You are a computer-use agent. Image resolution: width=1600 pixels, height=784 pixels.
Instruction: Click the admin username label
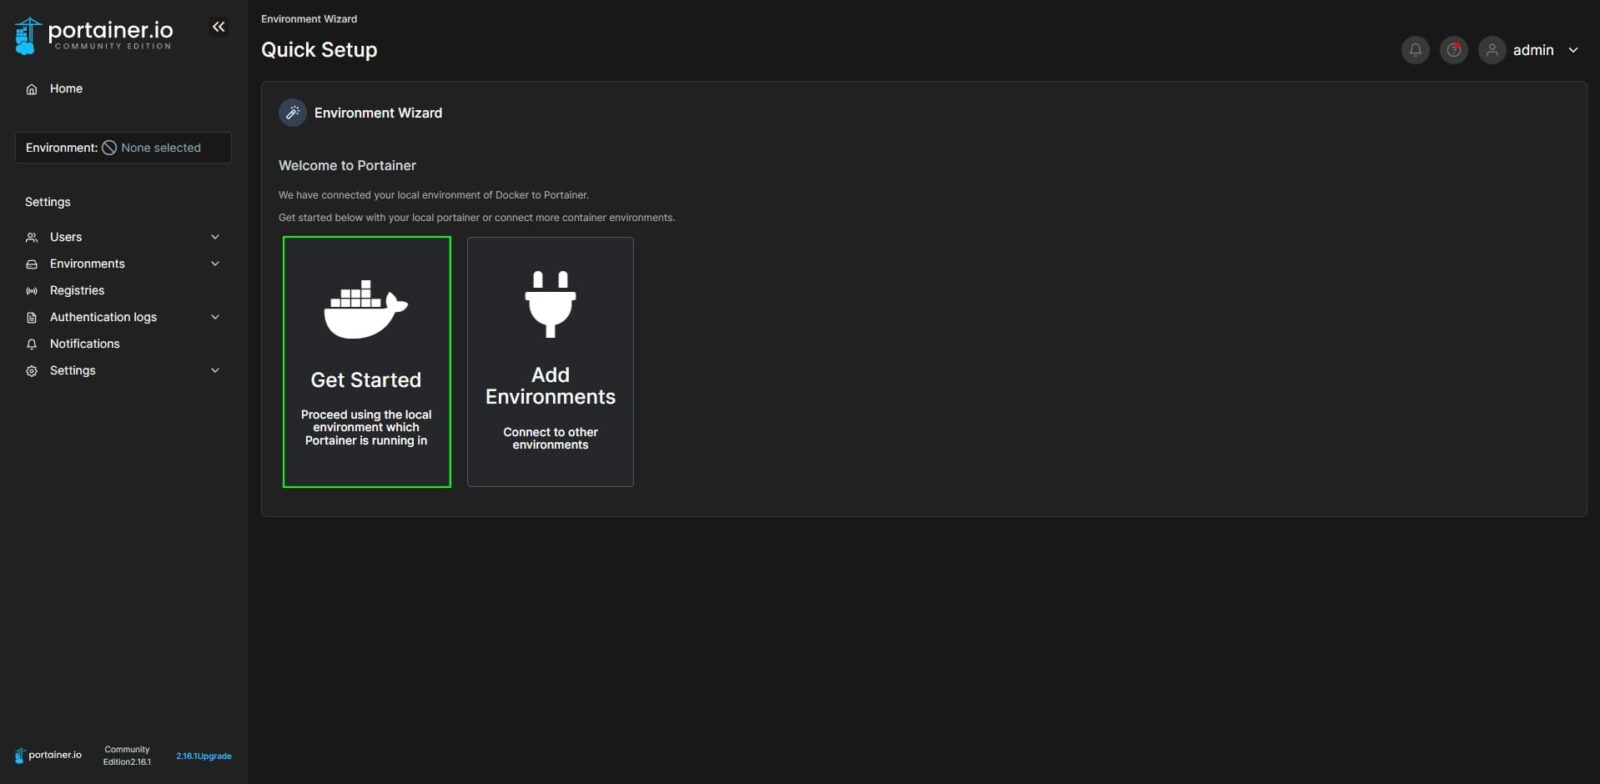pos(1533,50)
